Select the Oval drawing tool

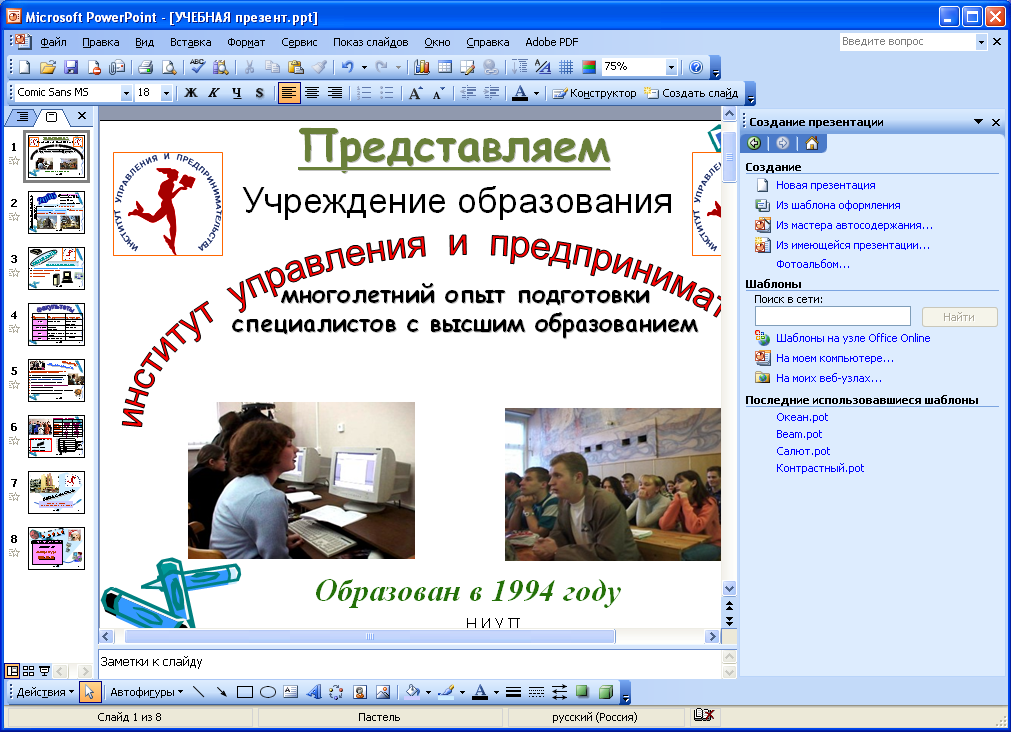tap(268, 692)
